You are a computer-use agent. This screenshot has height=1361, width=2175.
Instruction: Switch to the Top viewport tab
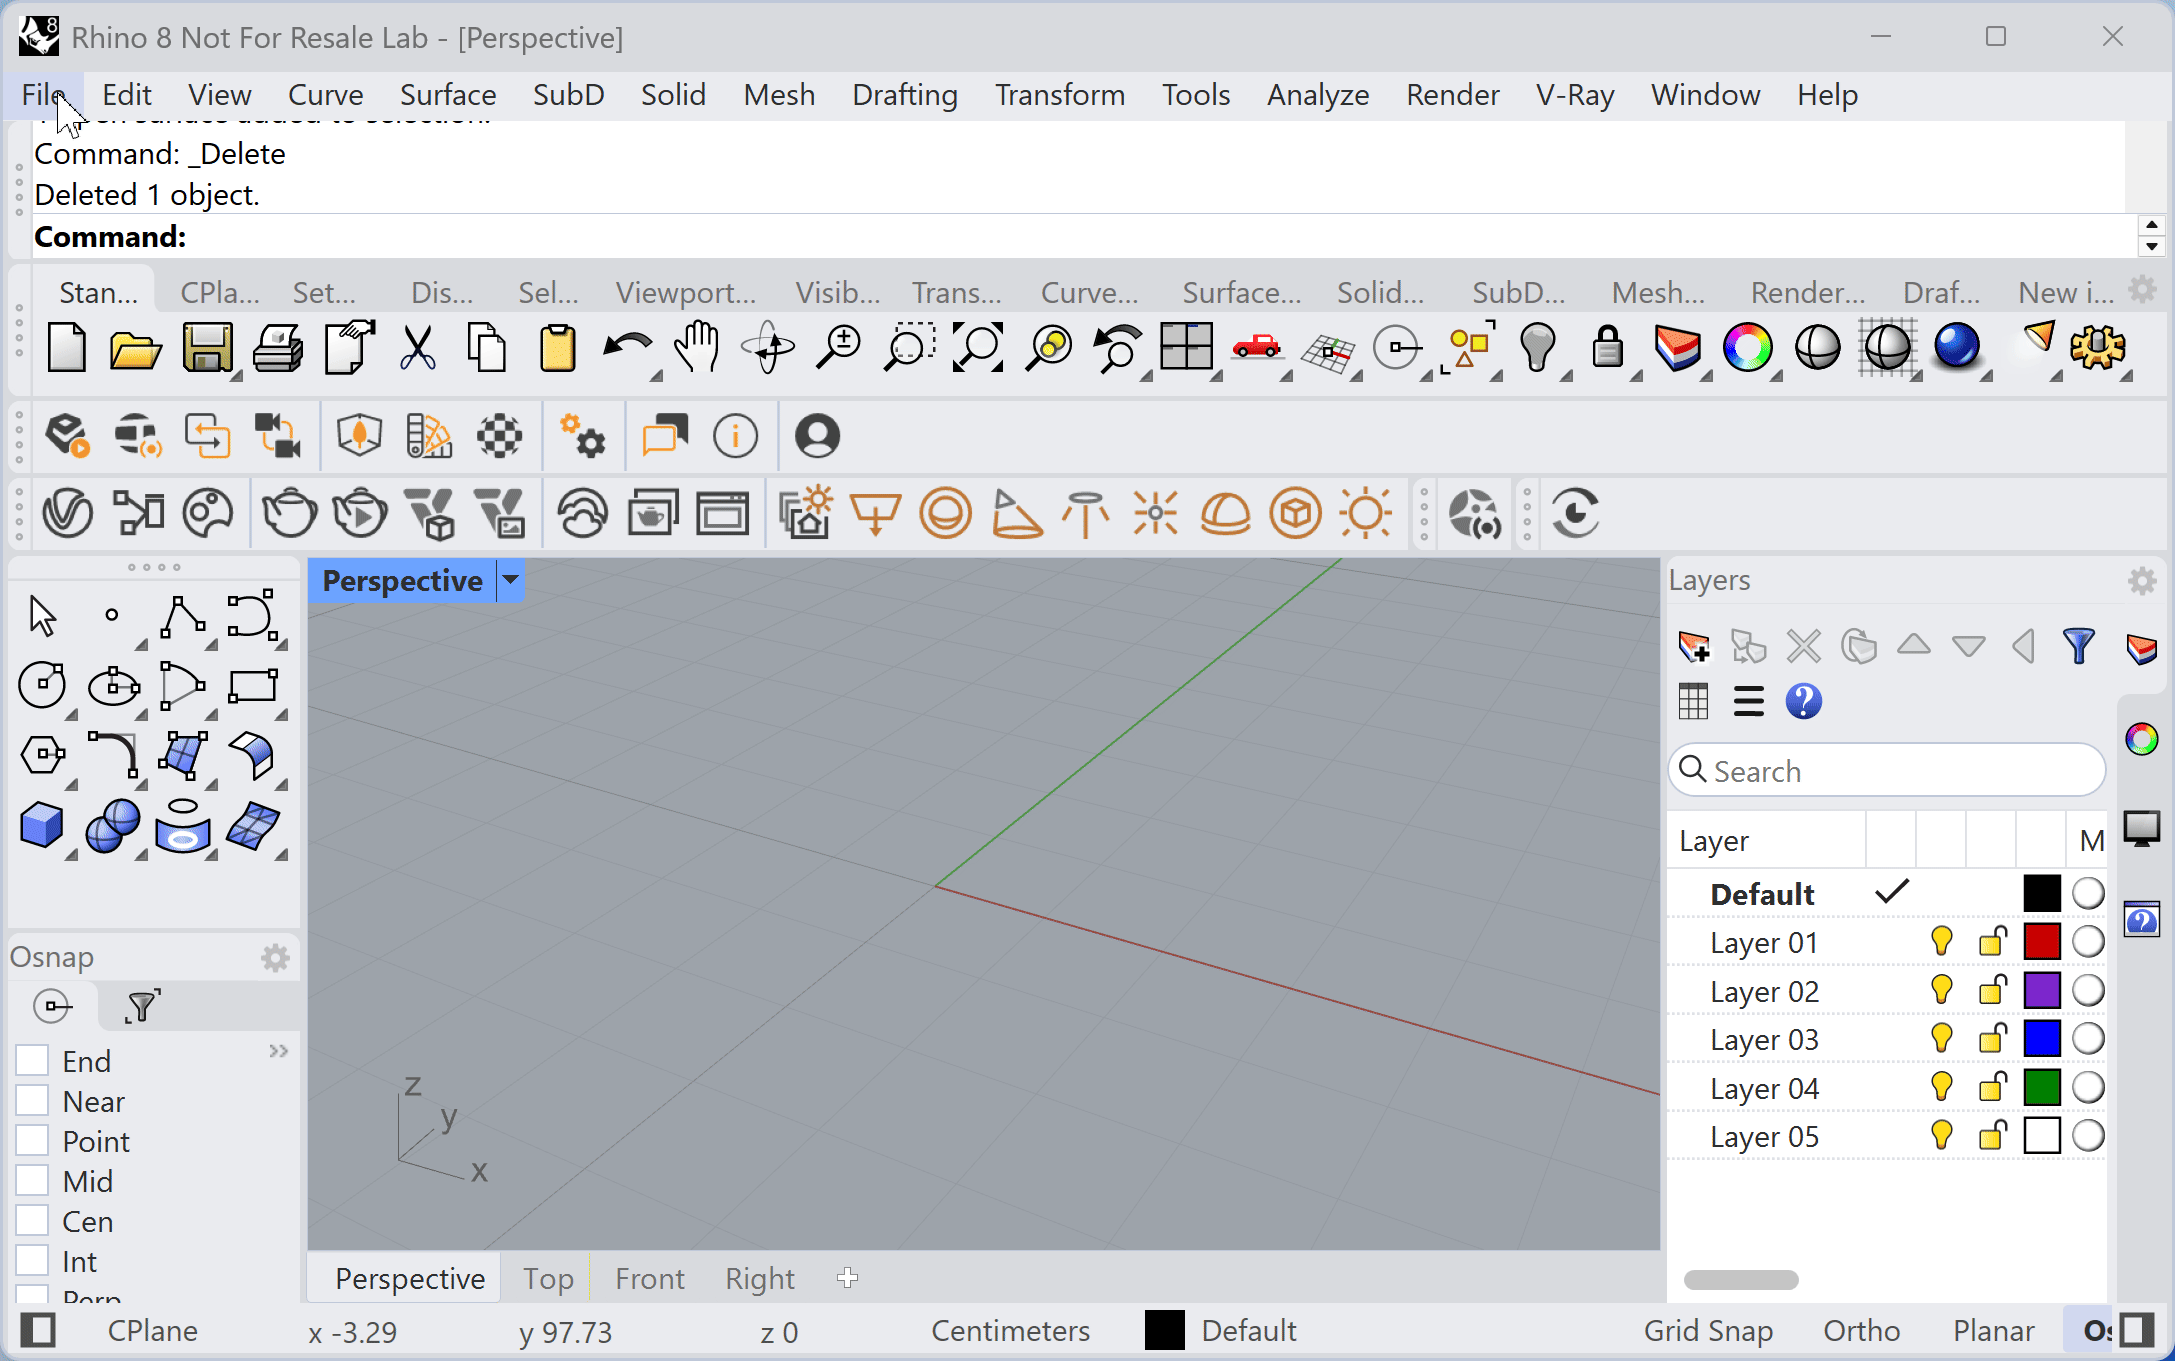click(x=548, y=1278)
